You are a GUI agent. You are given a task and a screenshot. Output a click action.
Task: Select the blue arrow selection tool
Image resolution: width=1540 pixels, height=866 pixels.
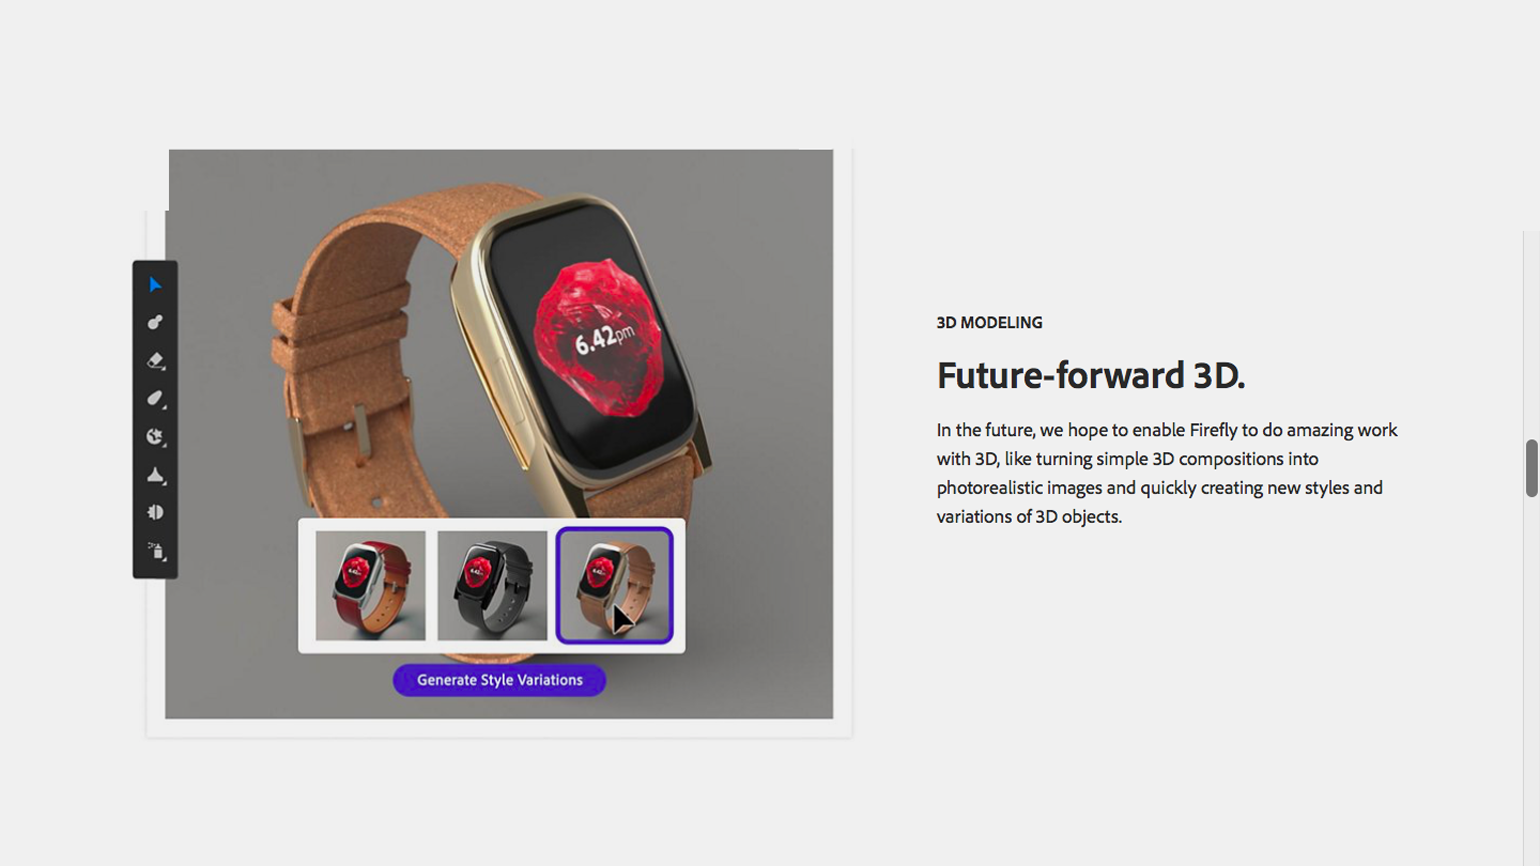155,285
